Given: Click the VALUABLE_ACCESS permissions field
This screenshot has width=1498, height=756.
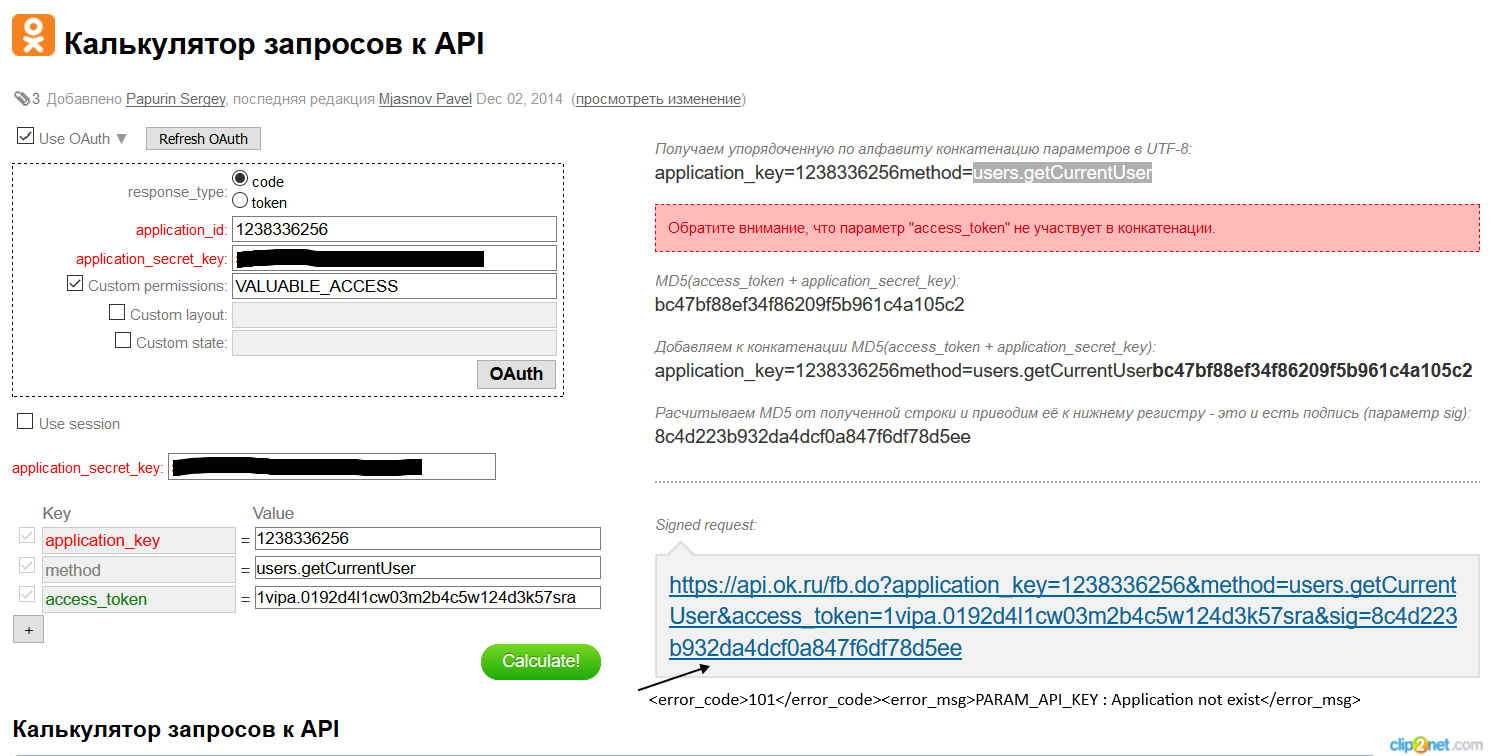Looking at the screenshot, I should [x=394, y=286].
